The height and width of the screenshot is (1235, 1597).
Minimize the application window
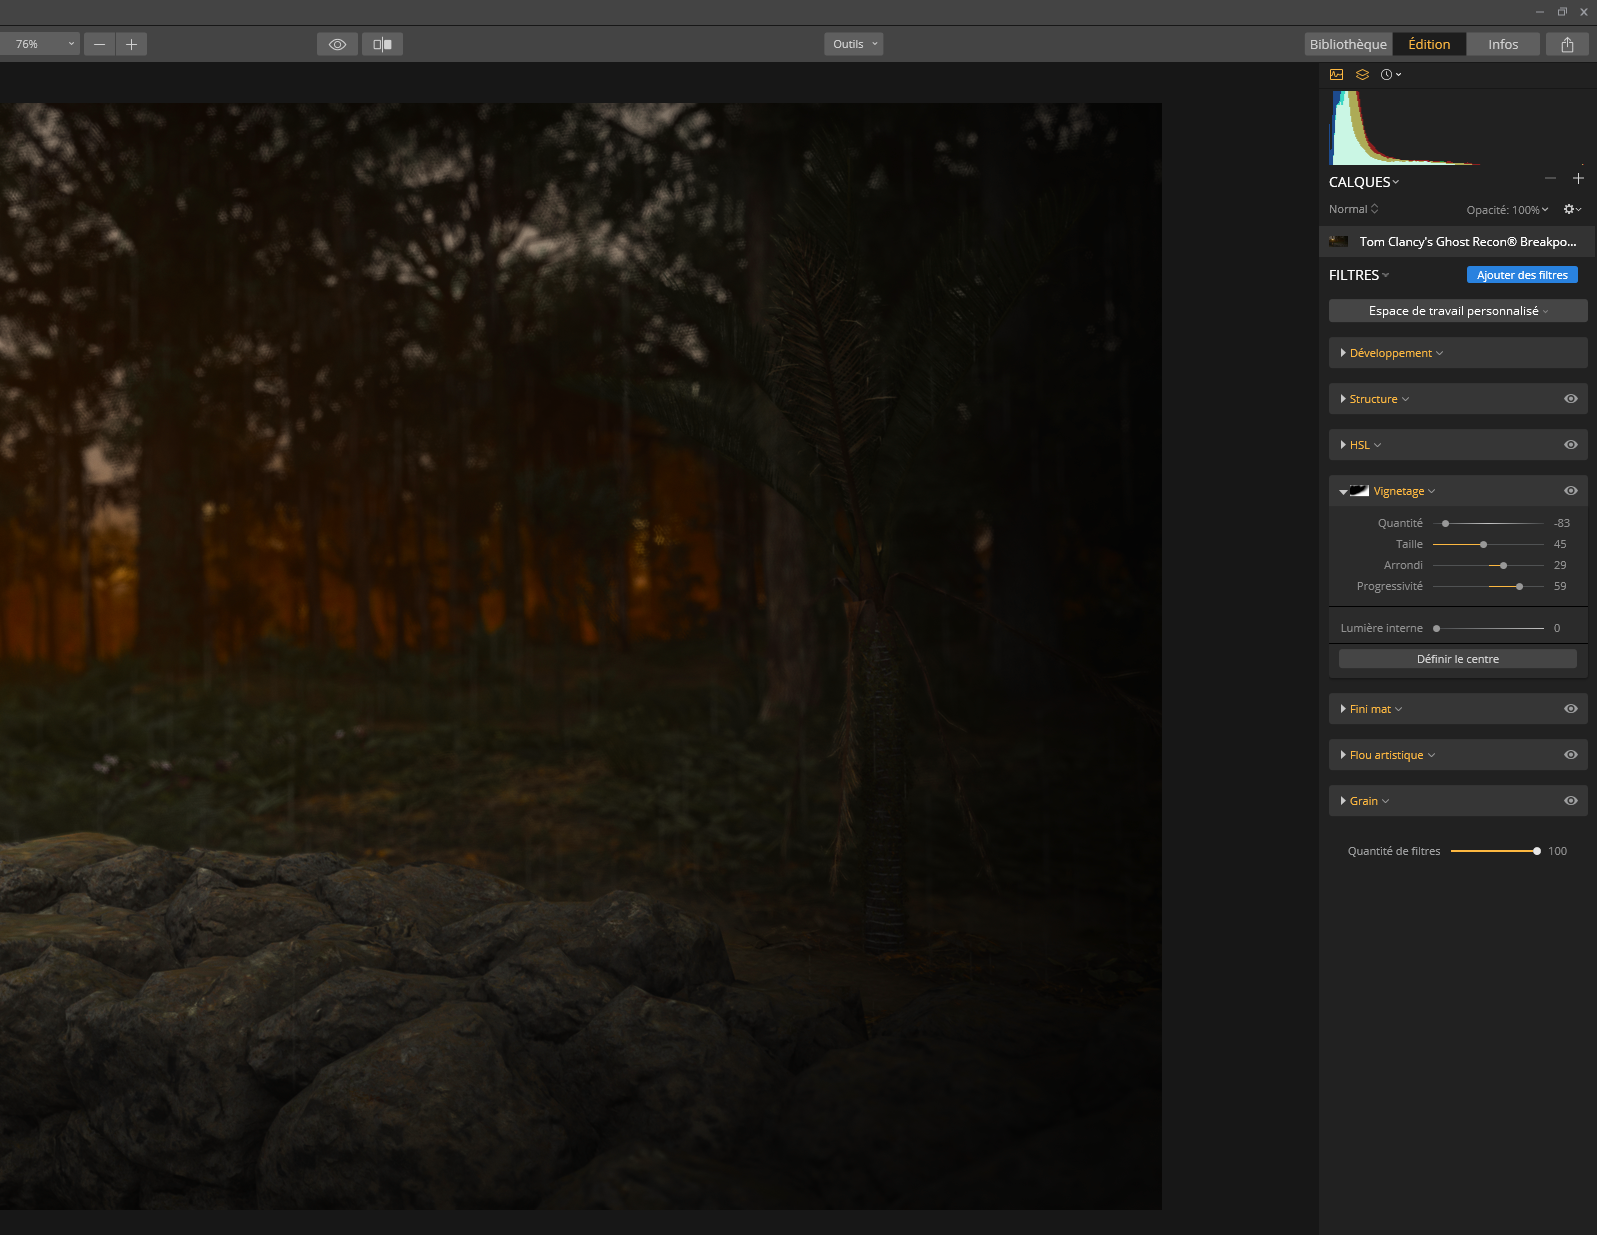coord(1540,12)
